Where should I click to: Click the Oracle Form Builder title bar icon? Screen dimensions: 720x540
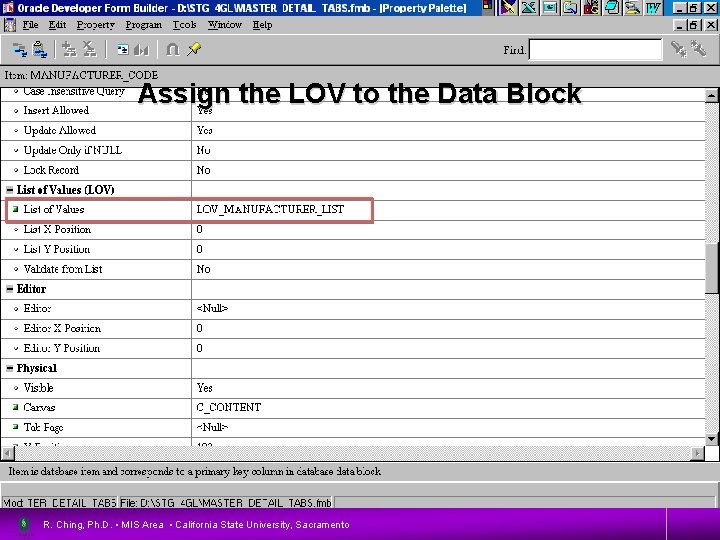pos(8,8)
